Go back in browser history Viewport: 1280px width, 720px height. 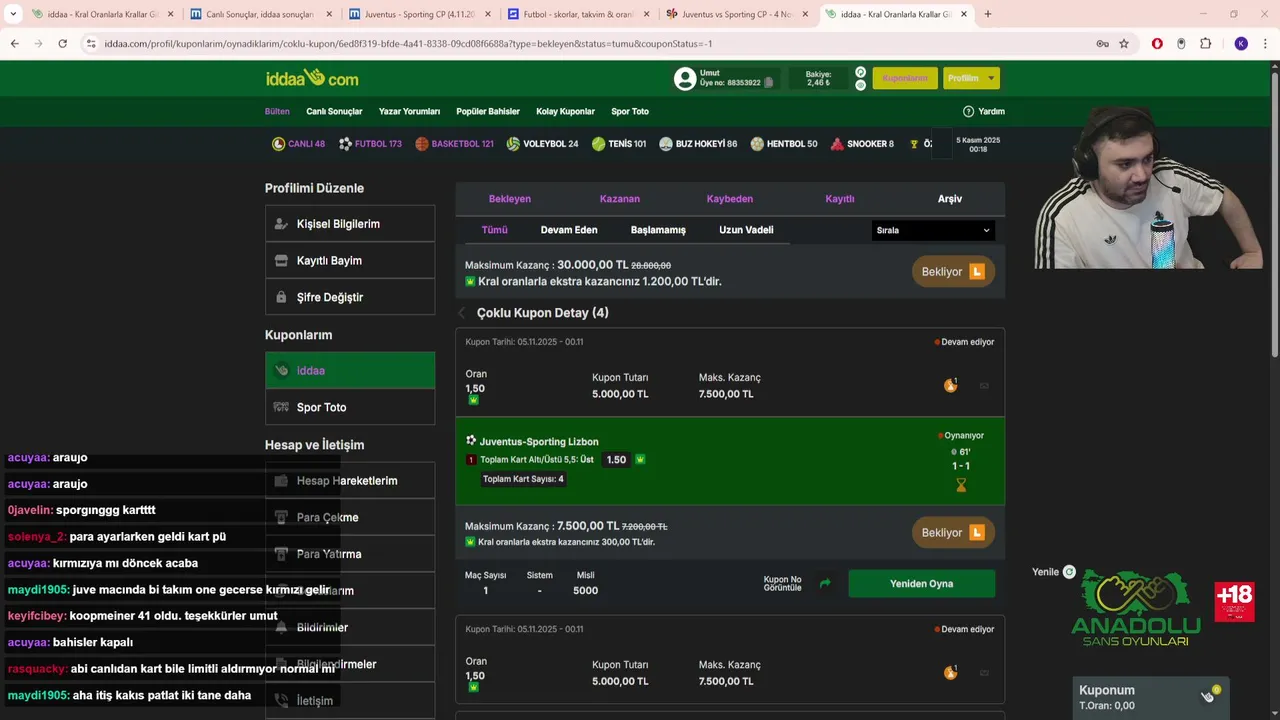tap(14, 44)
